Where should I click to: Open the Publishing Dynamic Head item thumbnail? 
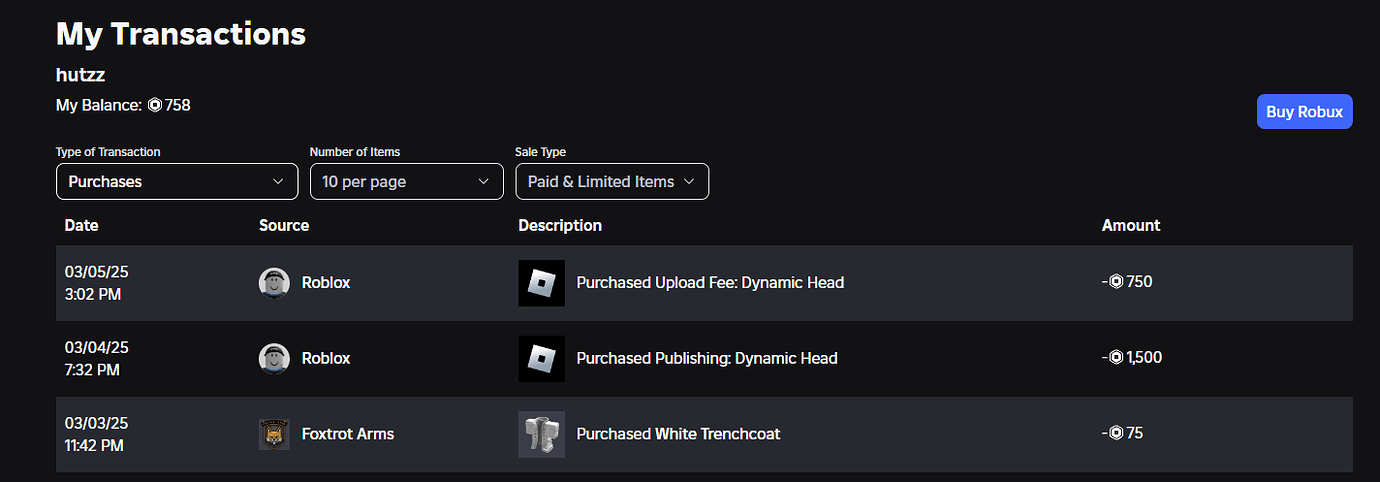click(541, 358)
